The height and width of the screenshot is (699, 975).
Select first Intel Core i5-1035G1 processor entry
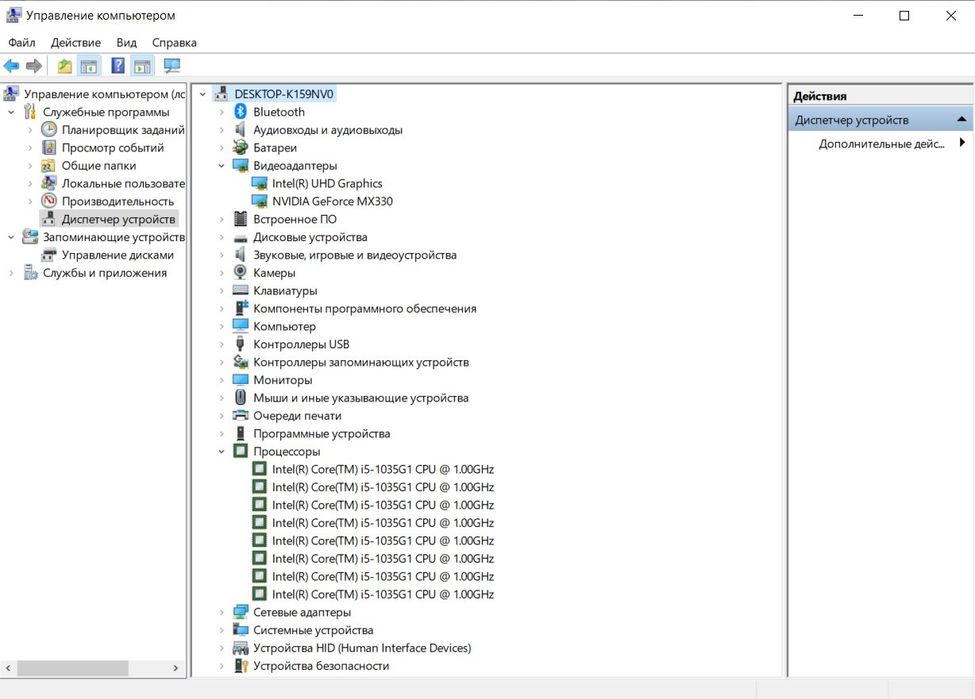[x=382, y=469]
